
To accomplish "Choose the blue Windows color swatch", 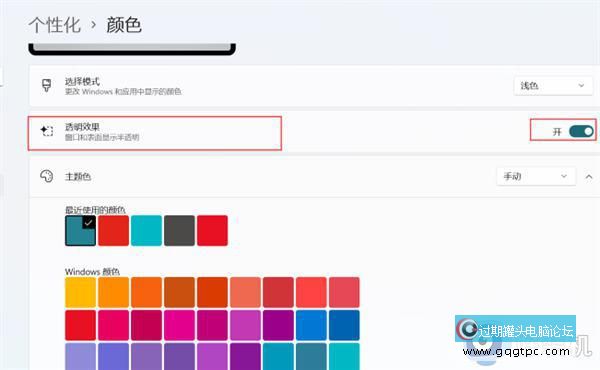I will (x=311, y=325).
